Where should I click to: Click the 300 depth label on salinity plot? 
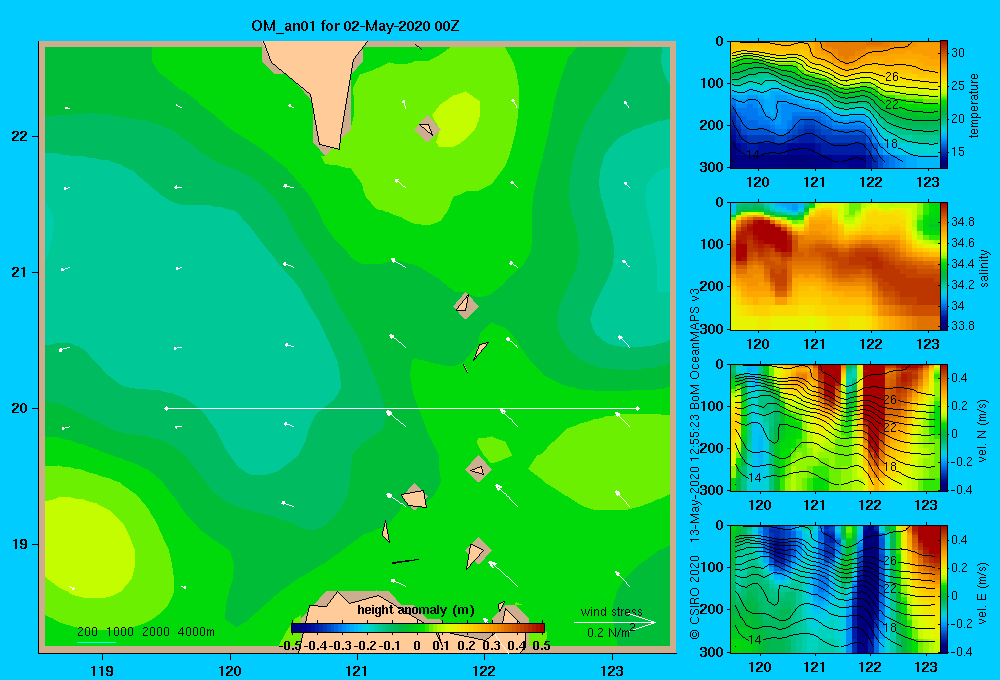click(x=712, y=329)
